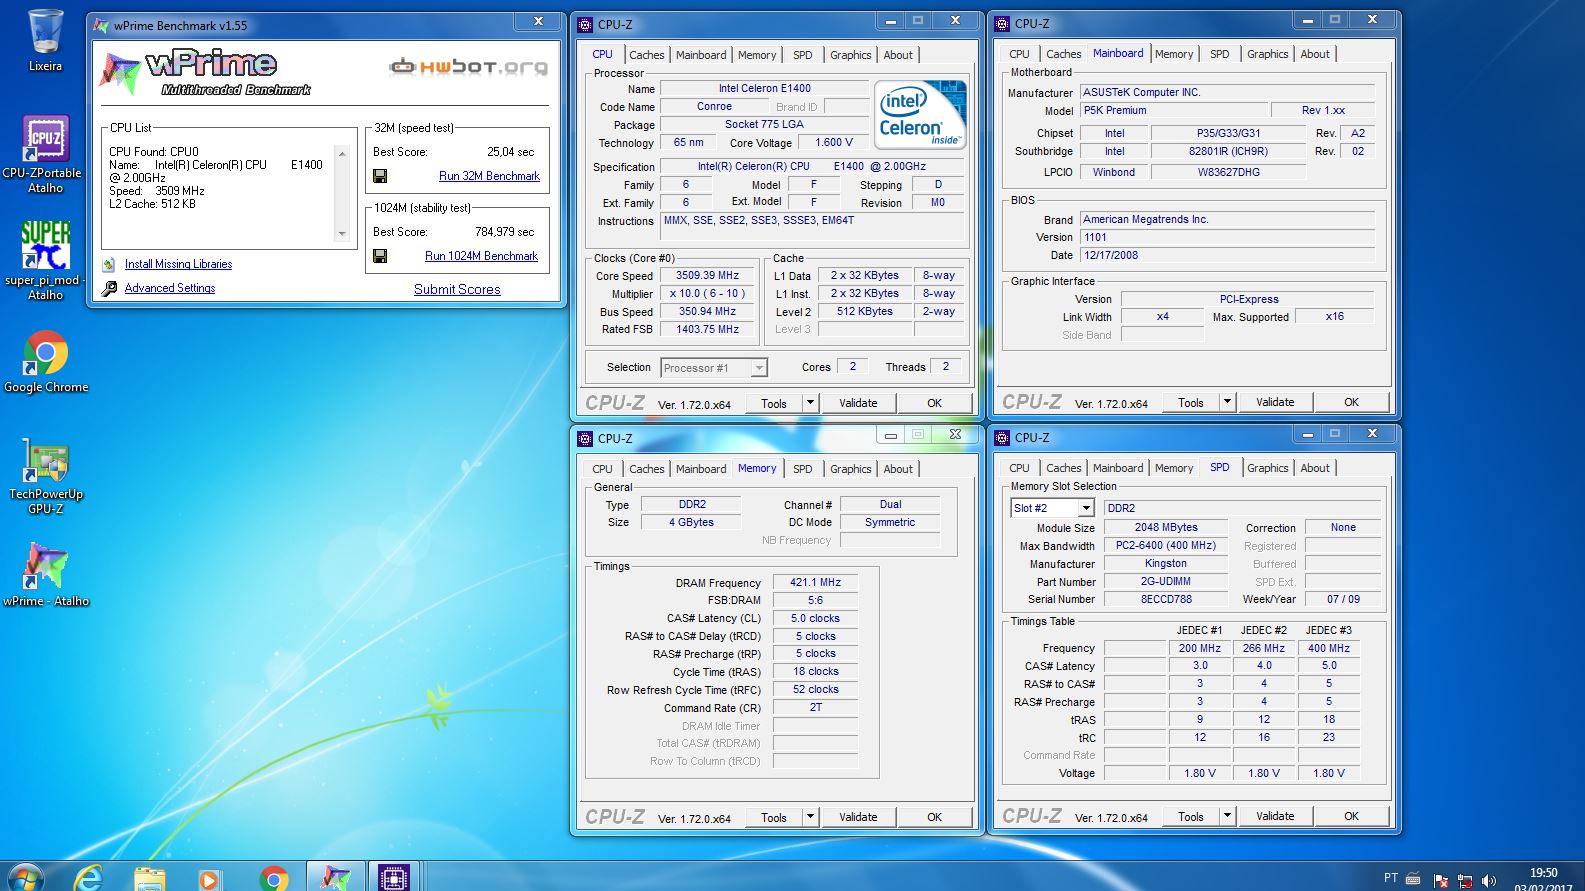Switch to Caches tab in the CPU window
This screenshot has width=1585, height=891.
[646, 55]
